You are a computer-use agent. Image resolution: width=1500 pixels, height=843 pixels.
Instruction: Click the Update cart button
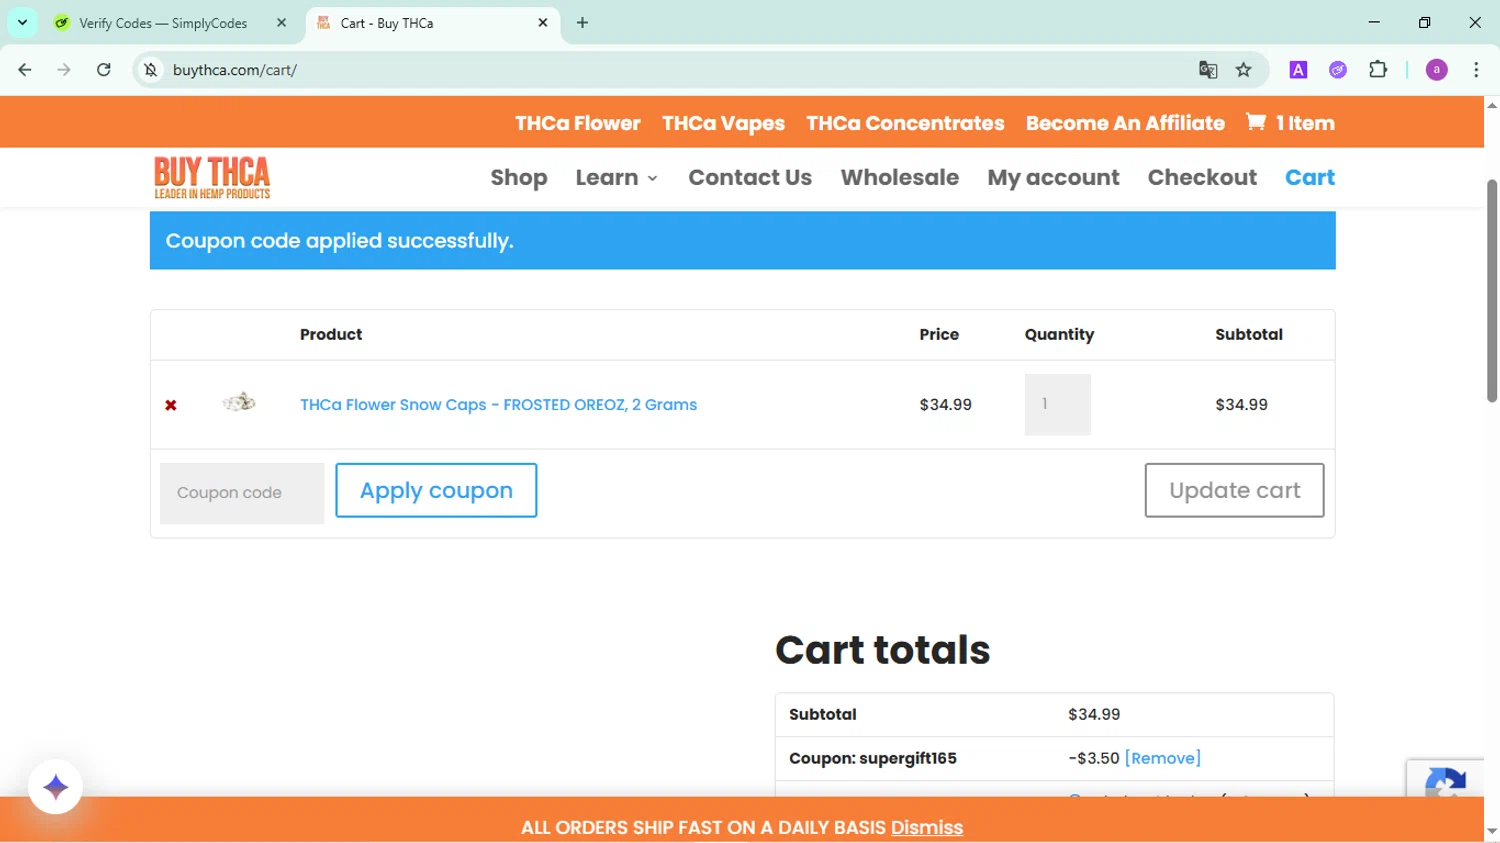[1234, 490]
